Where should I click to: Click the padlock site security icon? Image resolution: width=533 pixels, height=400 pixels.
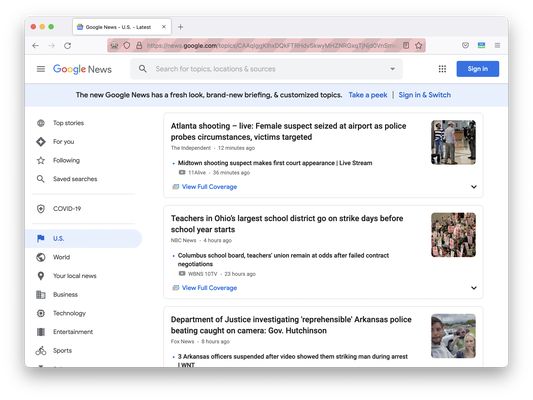tap(139, 45)
